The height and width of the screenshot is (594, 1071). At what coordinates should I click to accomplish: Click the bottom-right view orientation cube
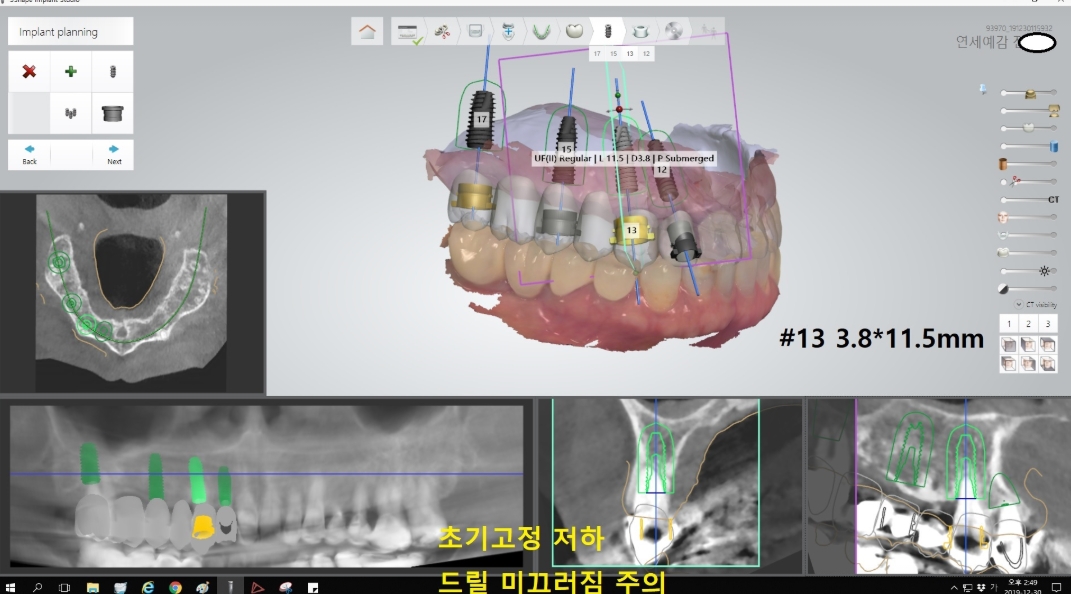pyautogui.click(x=1048, y=364)
